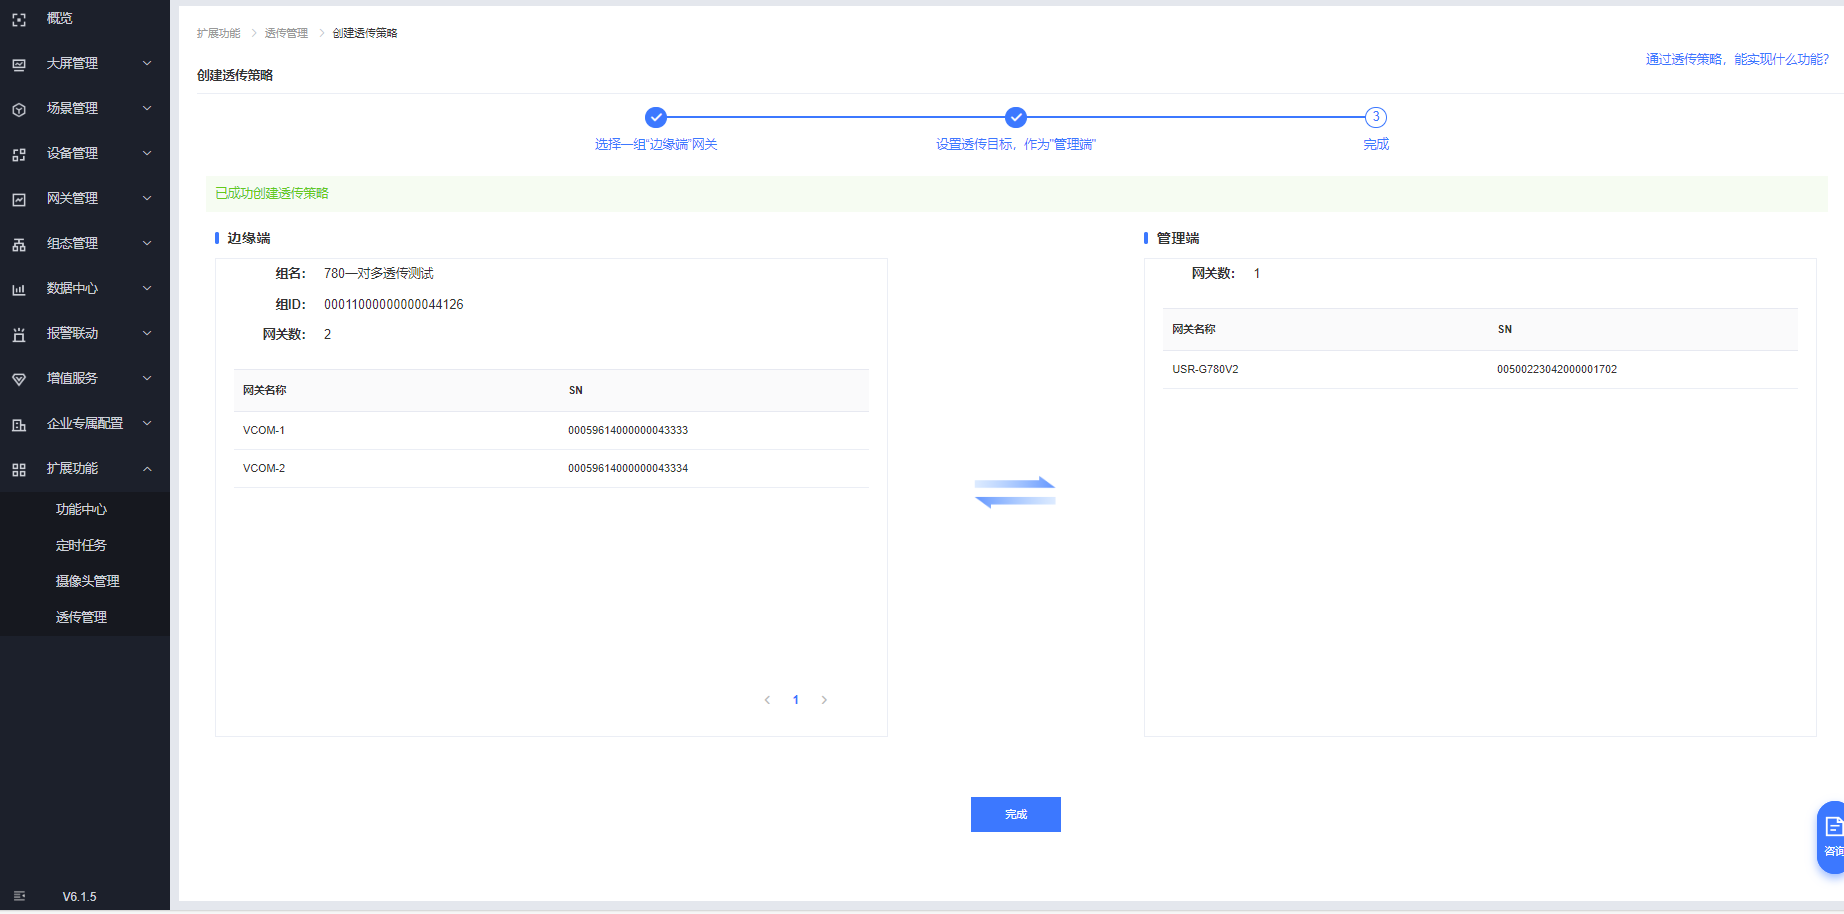The width and height of the screenshot is (1844, 914).
Task: Expand the 网关管理 menu chevron
Action: coord(147,198)
